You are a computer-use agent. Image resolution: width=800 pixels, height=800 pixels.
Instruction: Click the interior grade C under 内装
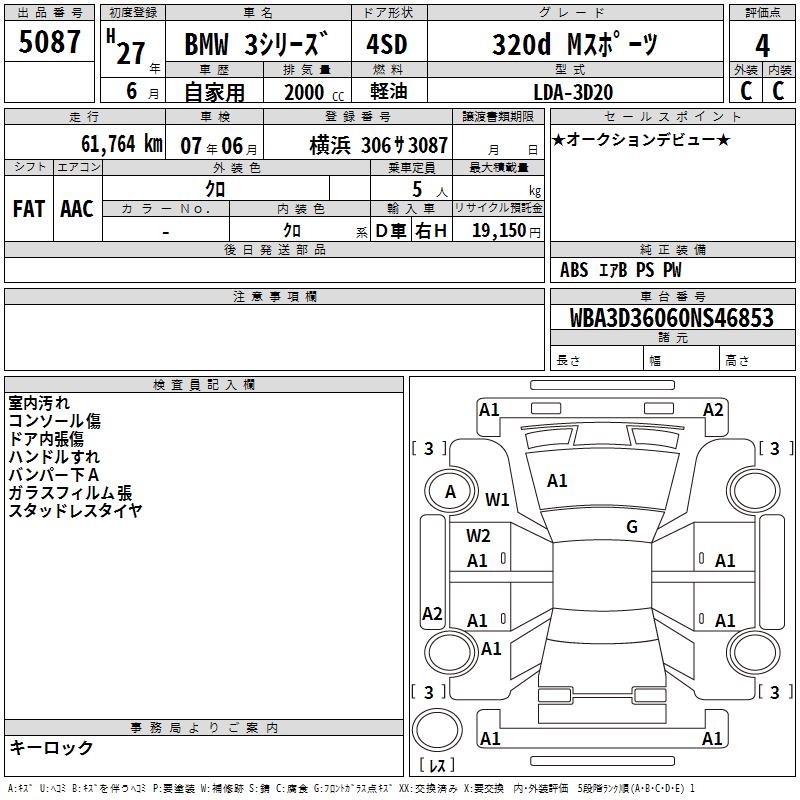[x=778, y=91]
